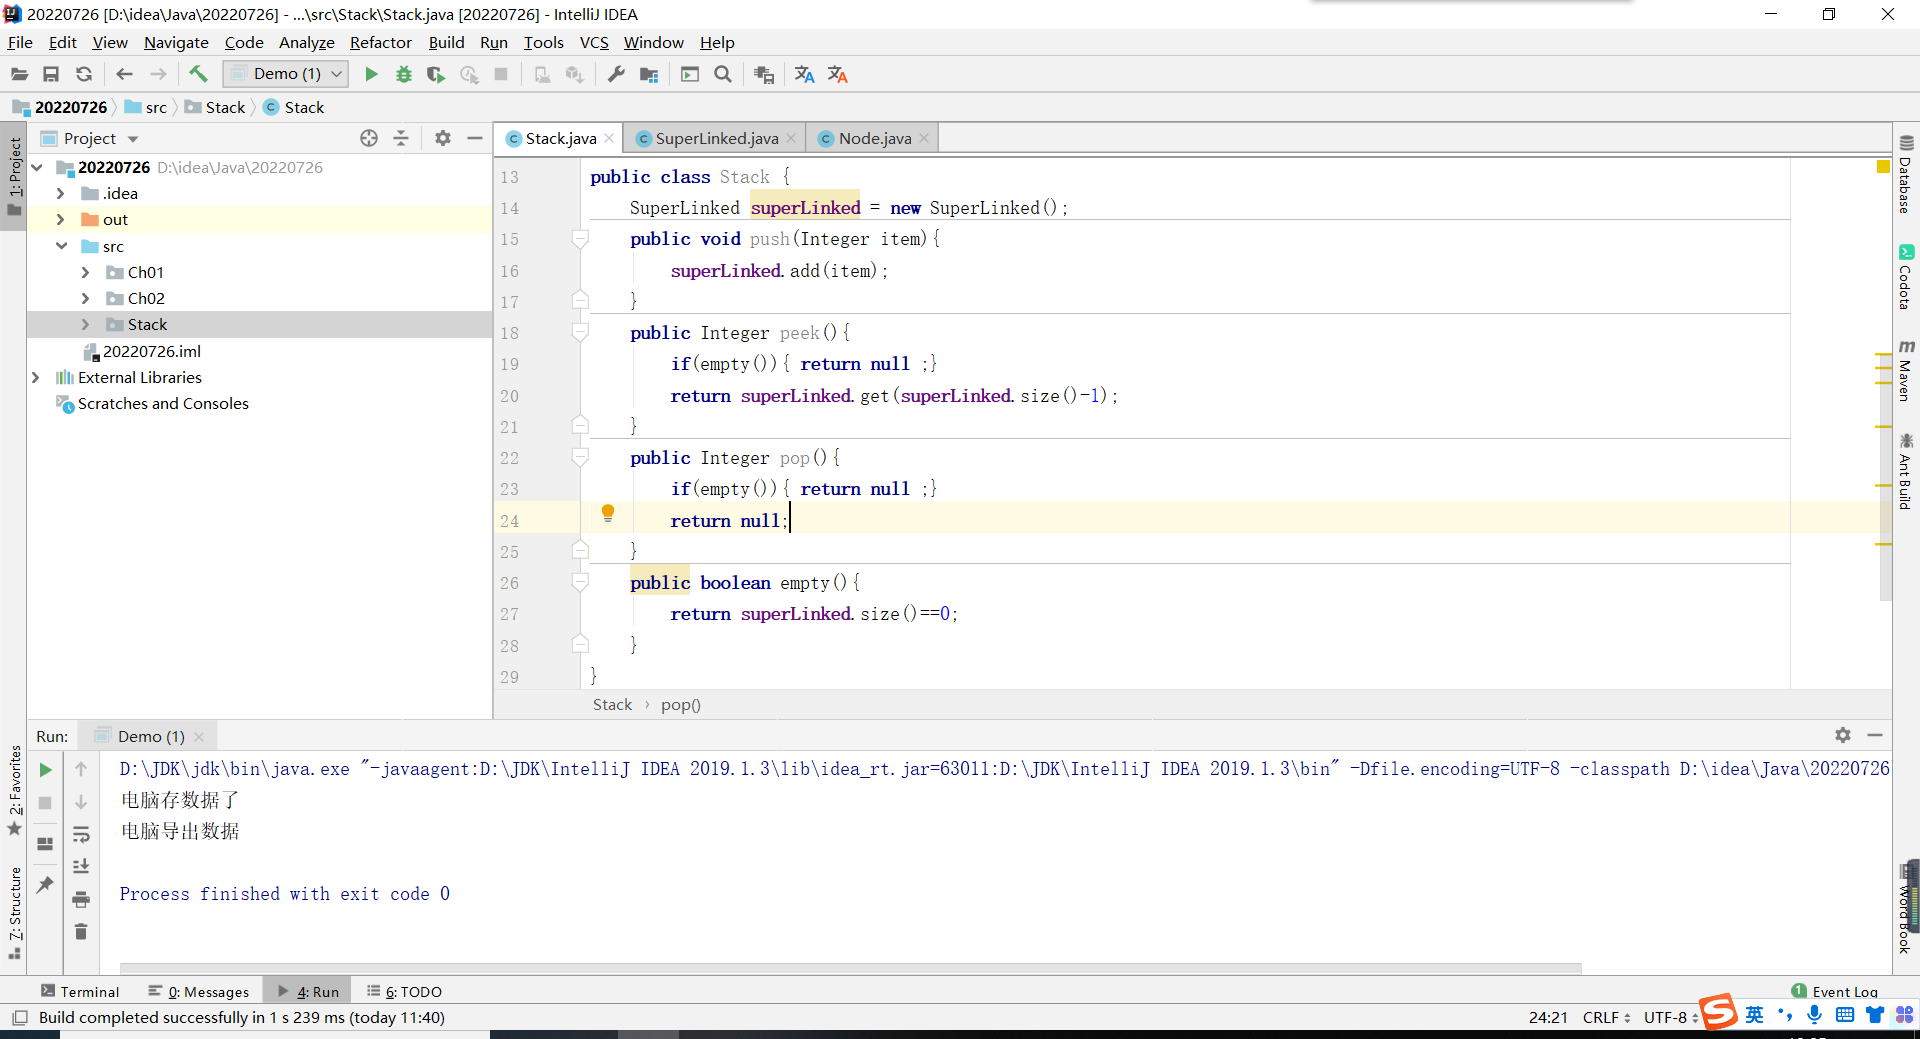Toggle soft-wrap in run console
The image size is (1920, 1039).
click(x=81, y=834)
